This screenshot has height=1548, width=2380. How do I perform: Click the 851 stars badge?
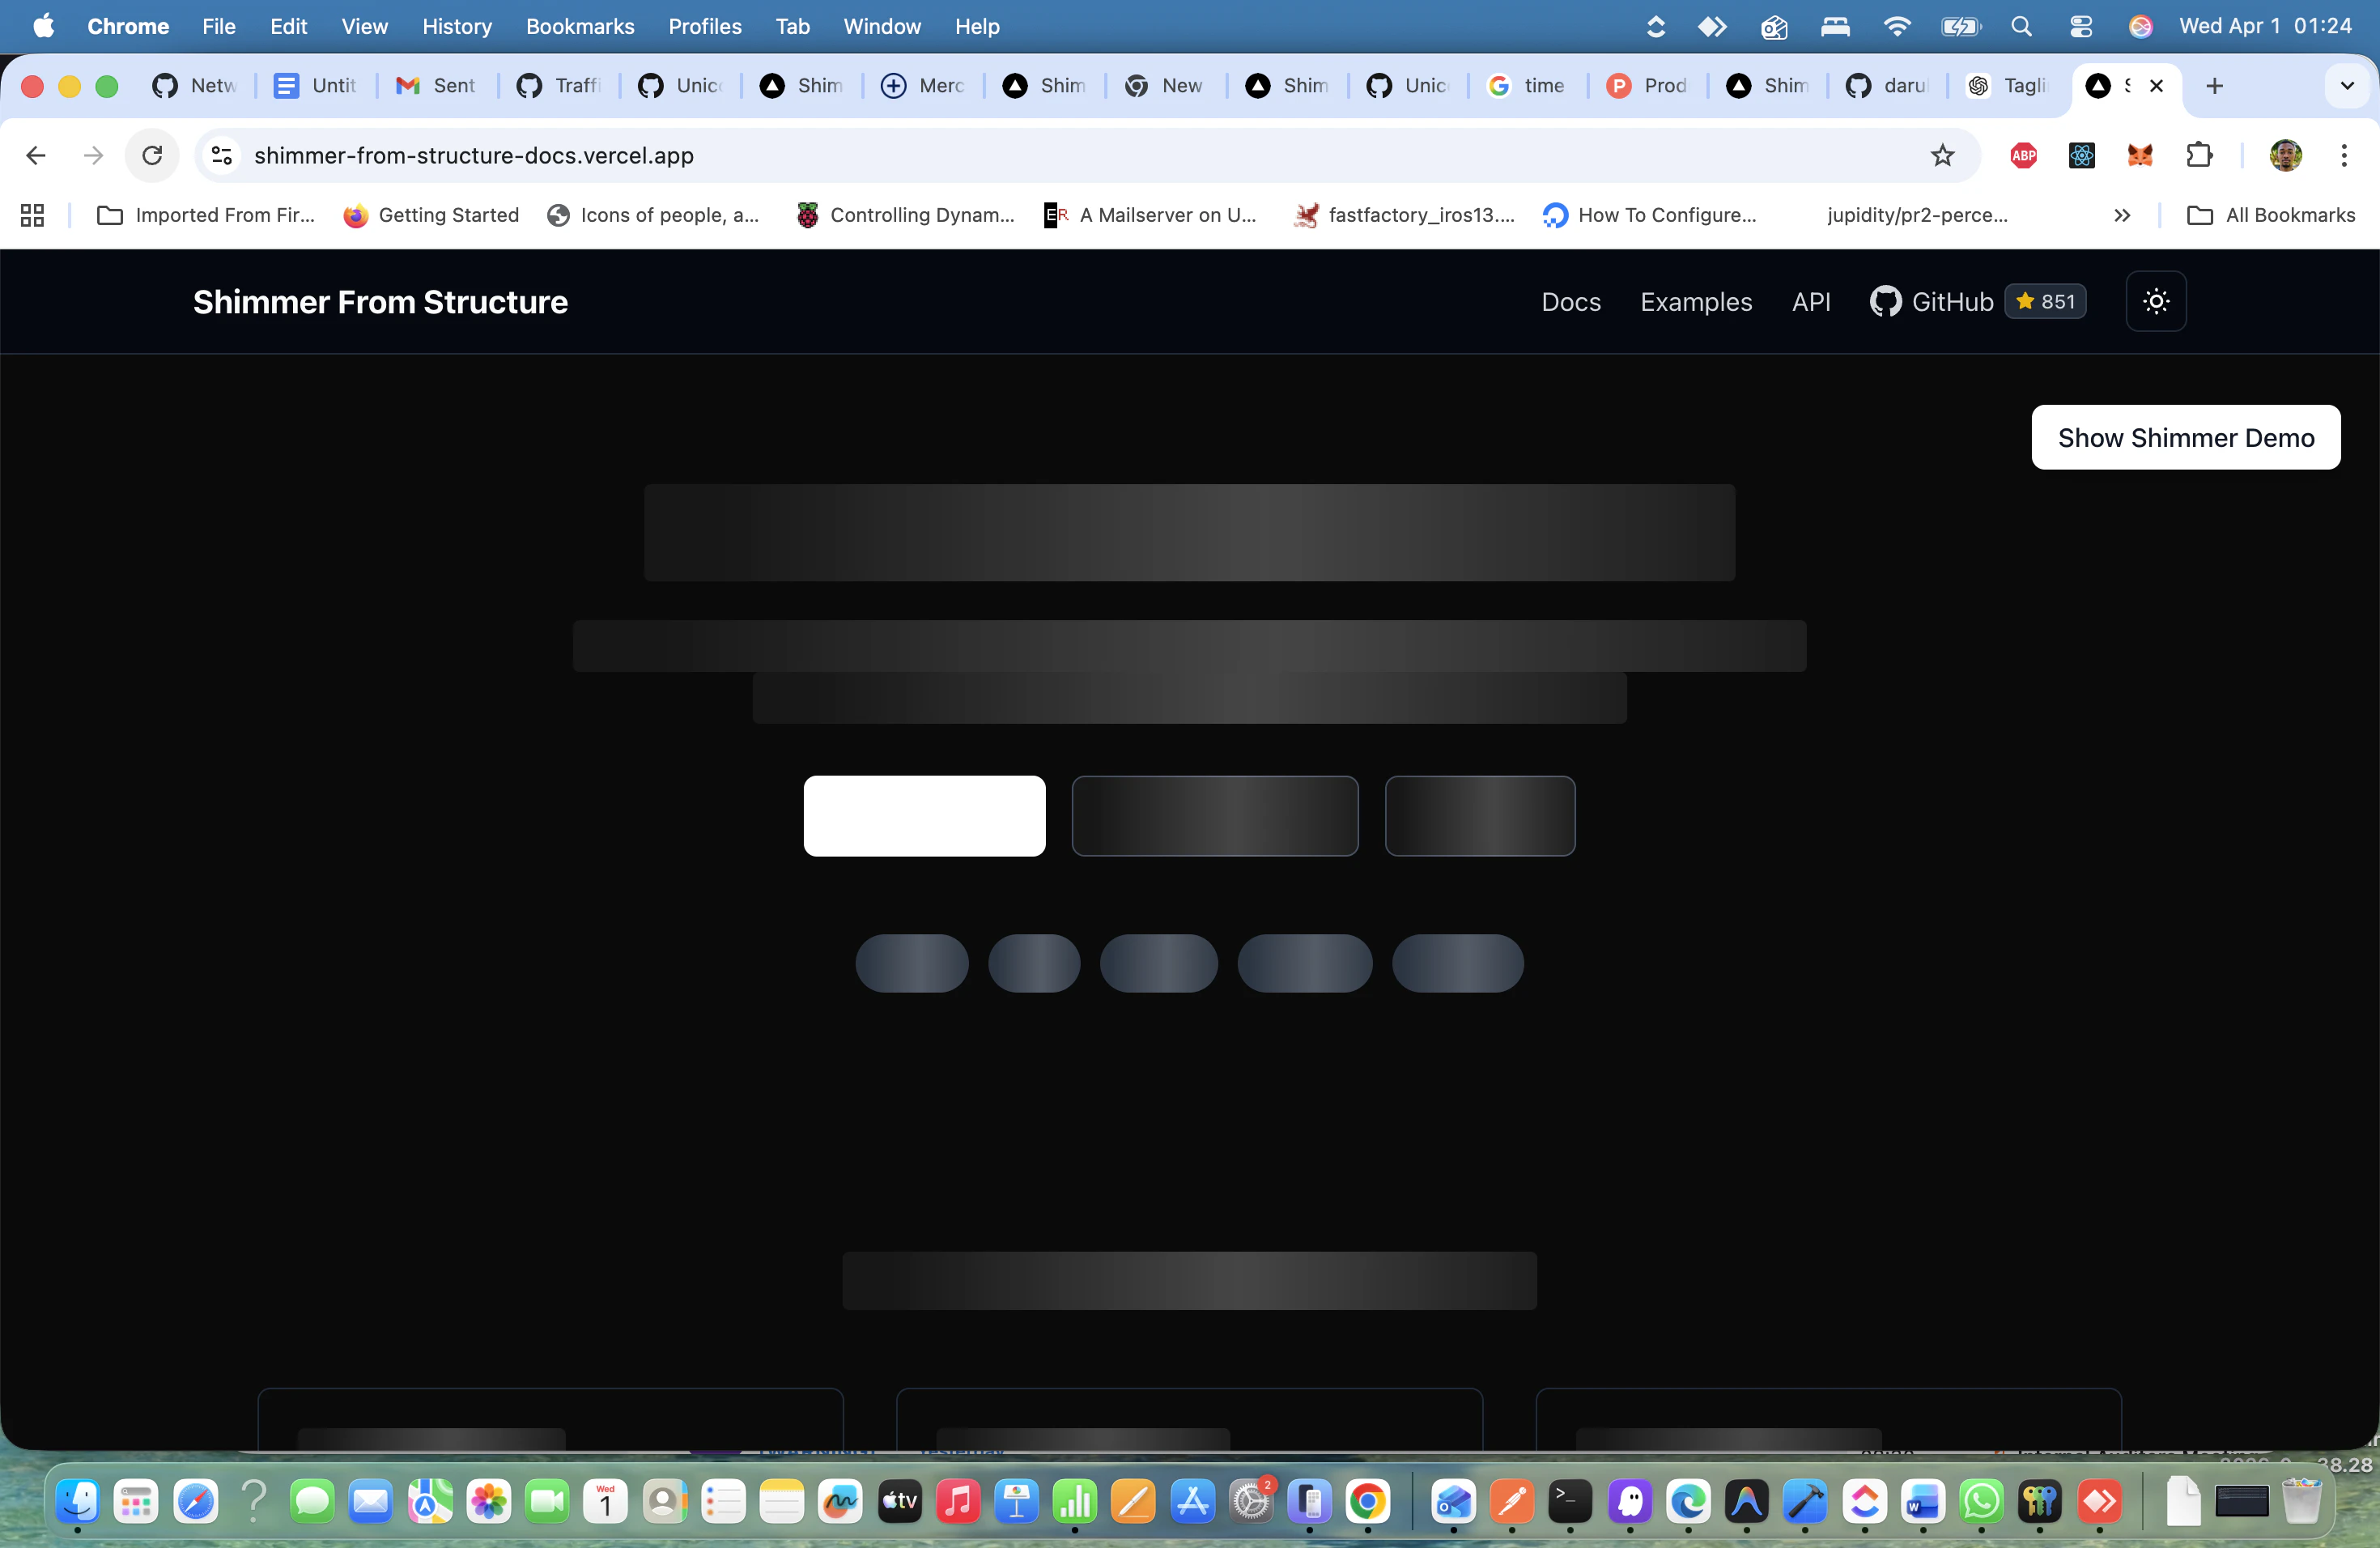click(x=2045, y=301)
